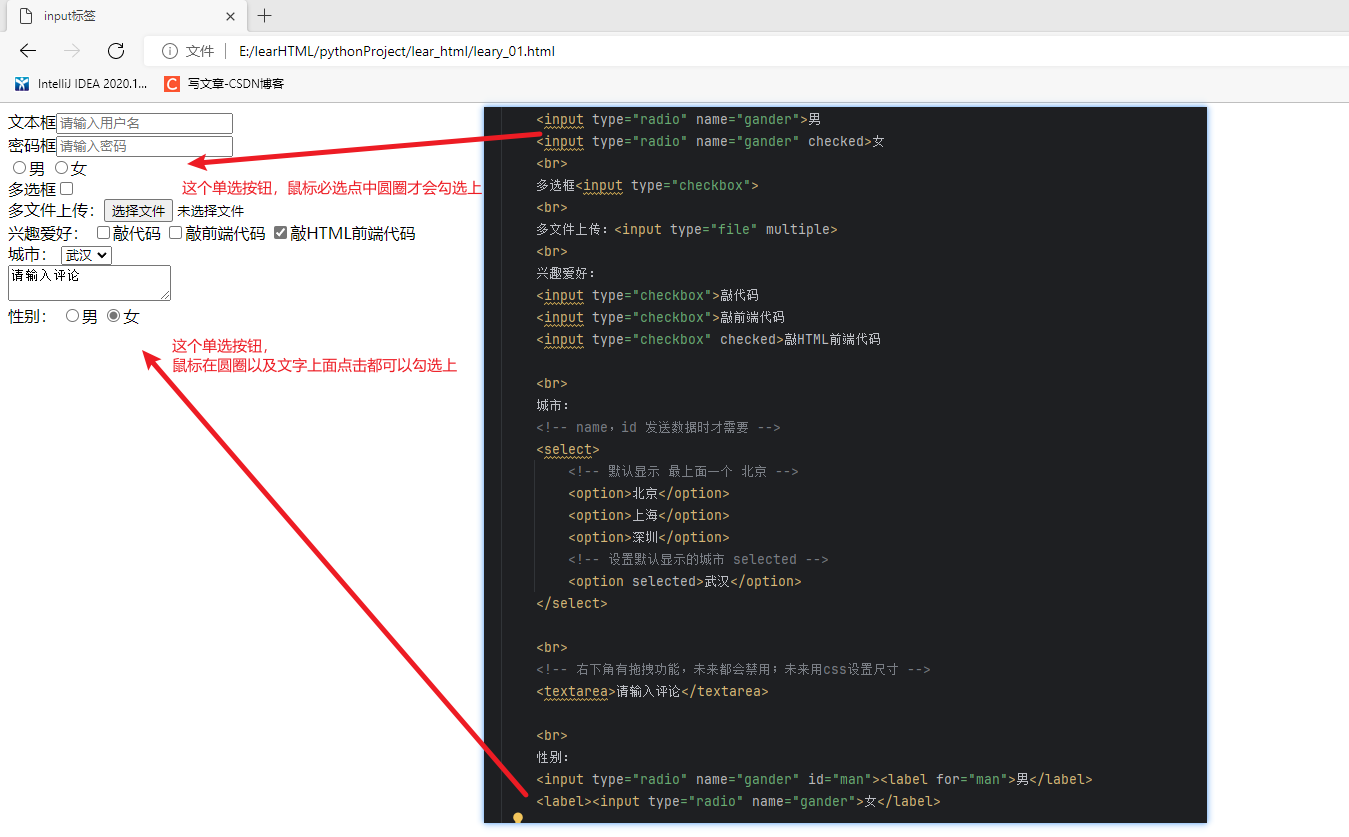The width and height of the screenshot is (1349, 837).
Task: Reload the page with refresh icon
Action: tap(116, 51)
